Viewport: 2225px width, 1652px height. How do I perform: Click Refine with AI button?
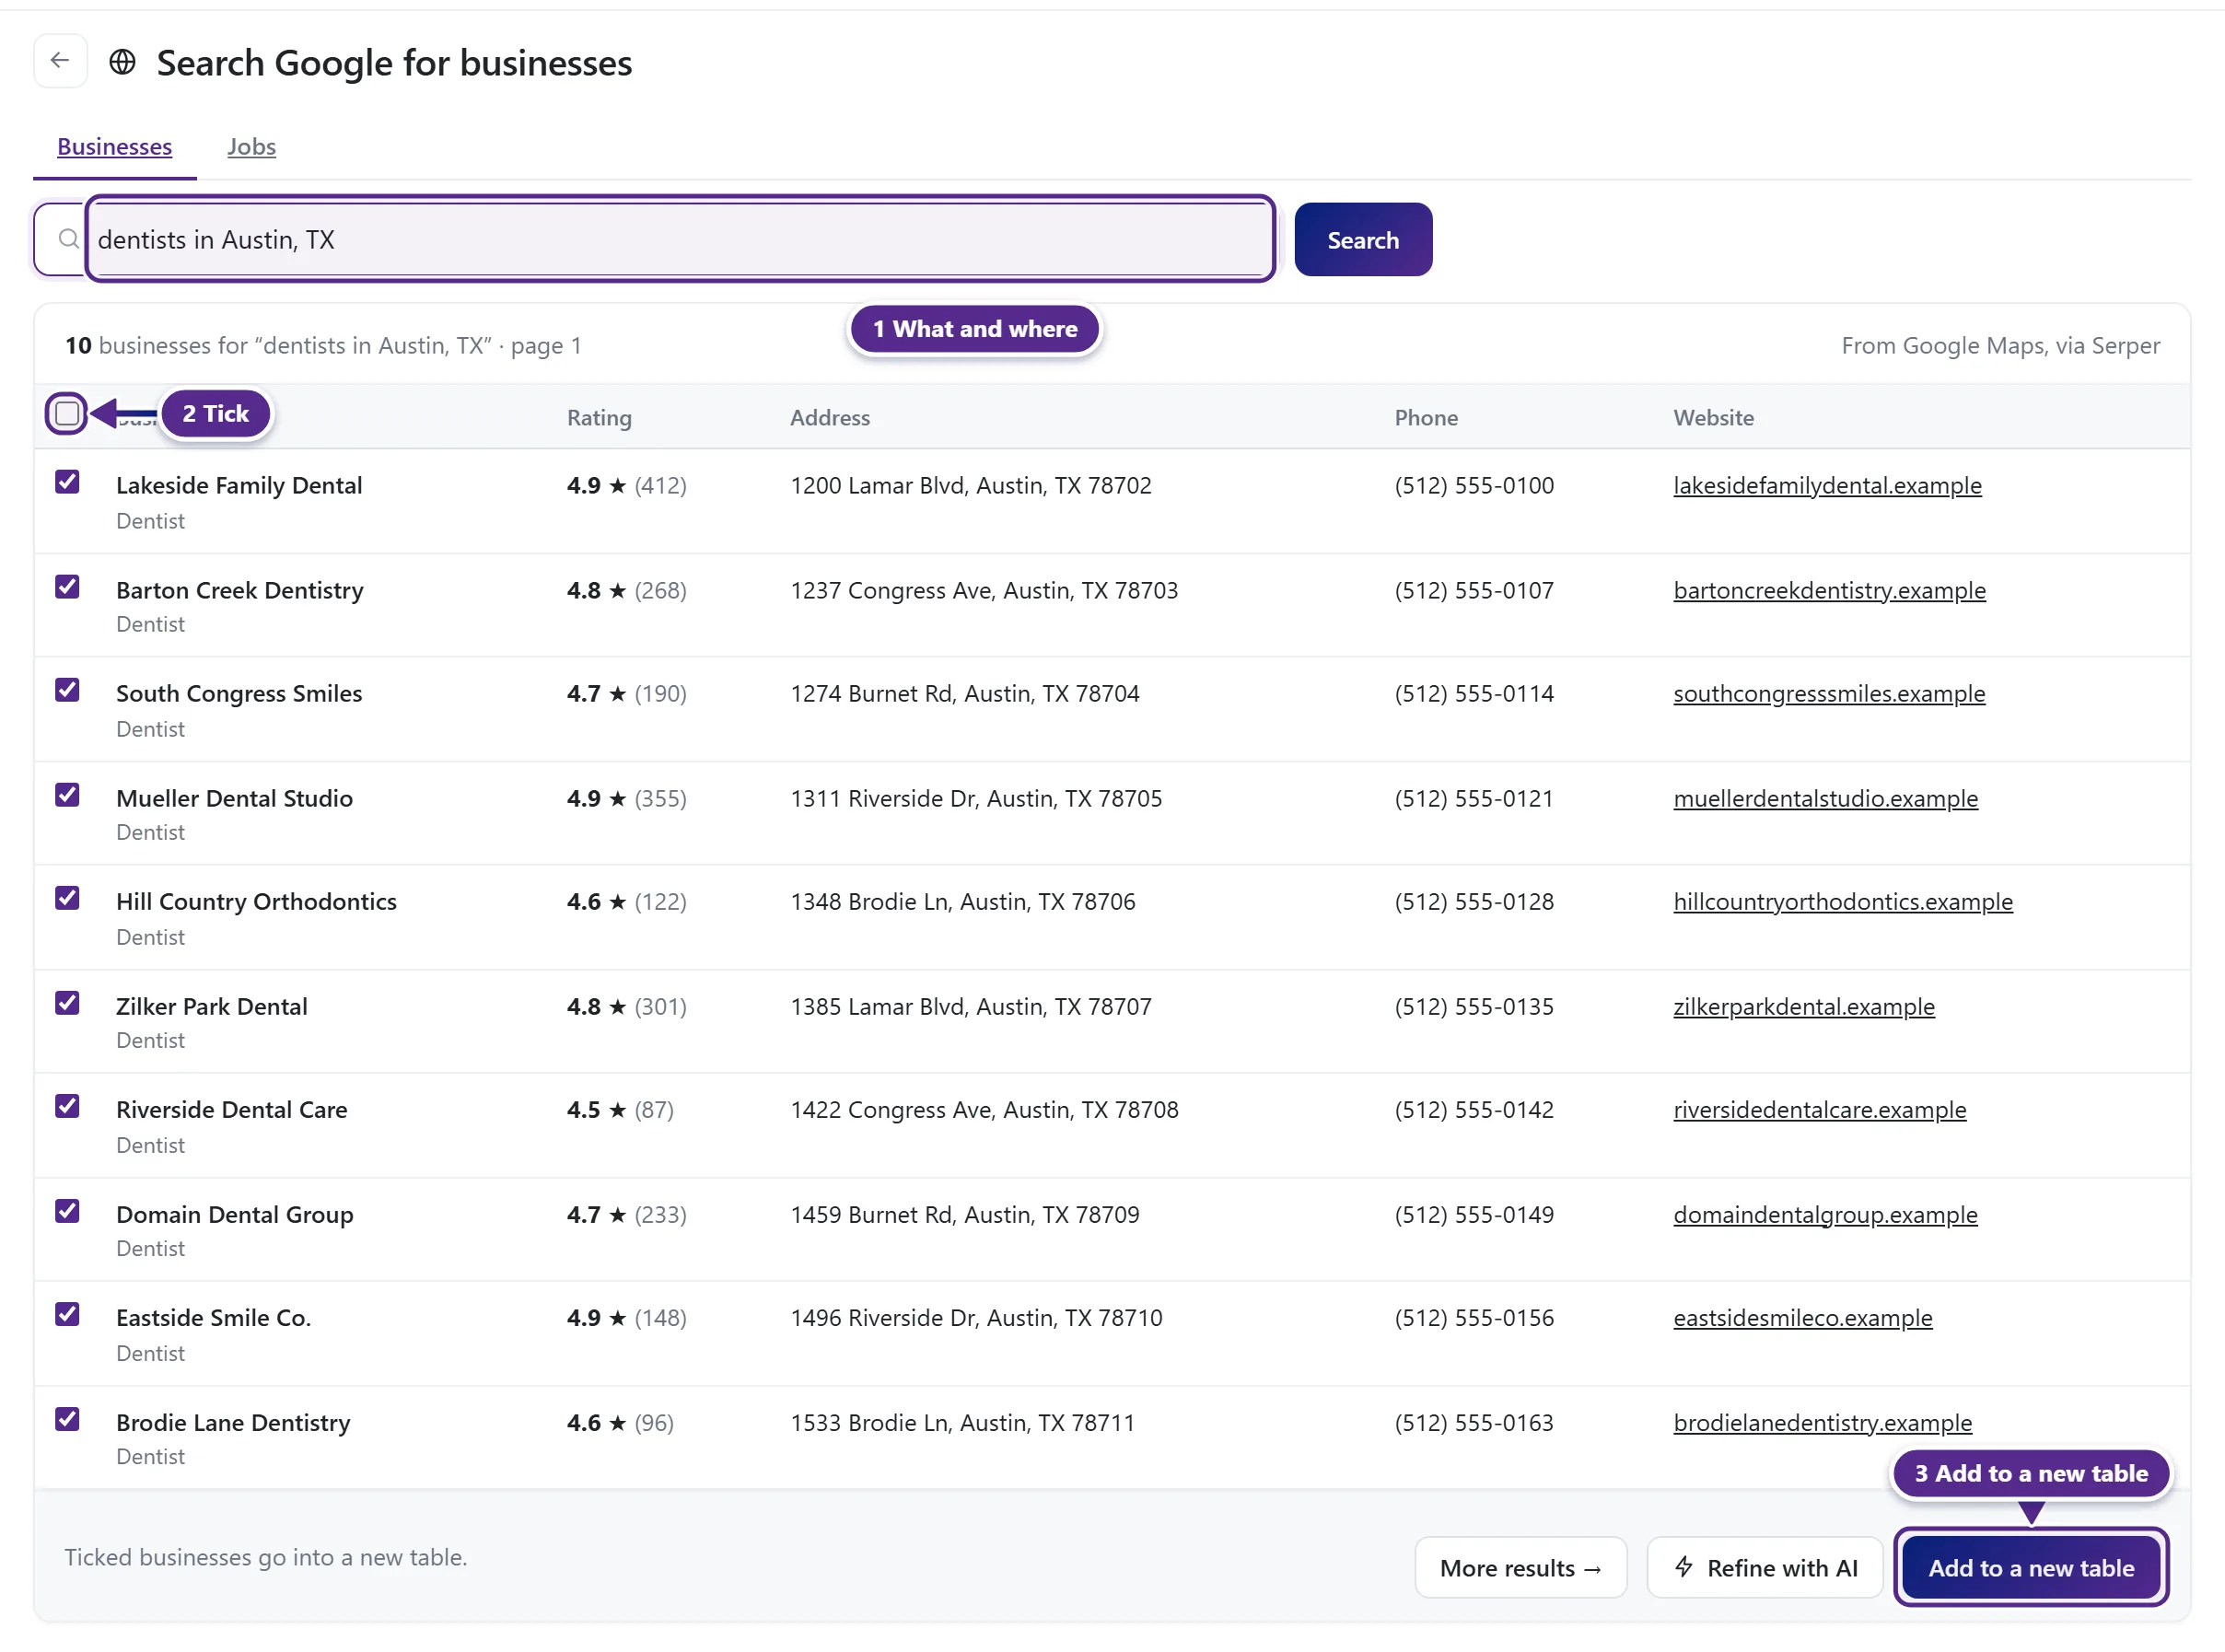[1764, 1568]
